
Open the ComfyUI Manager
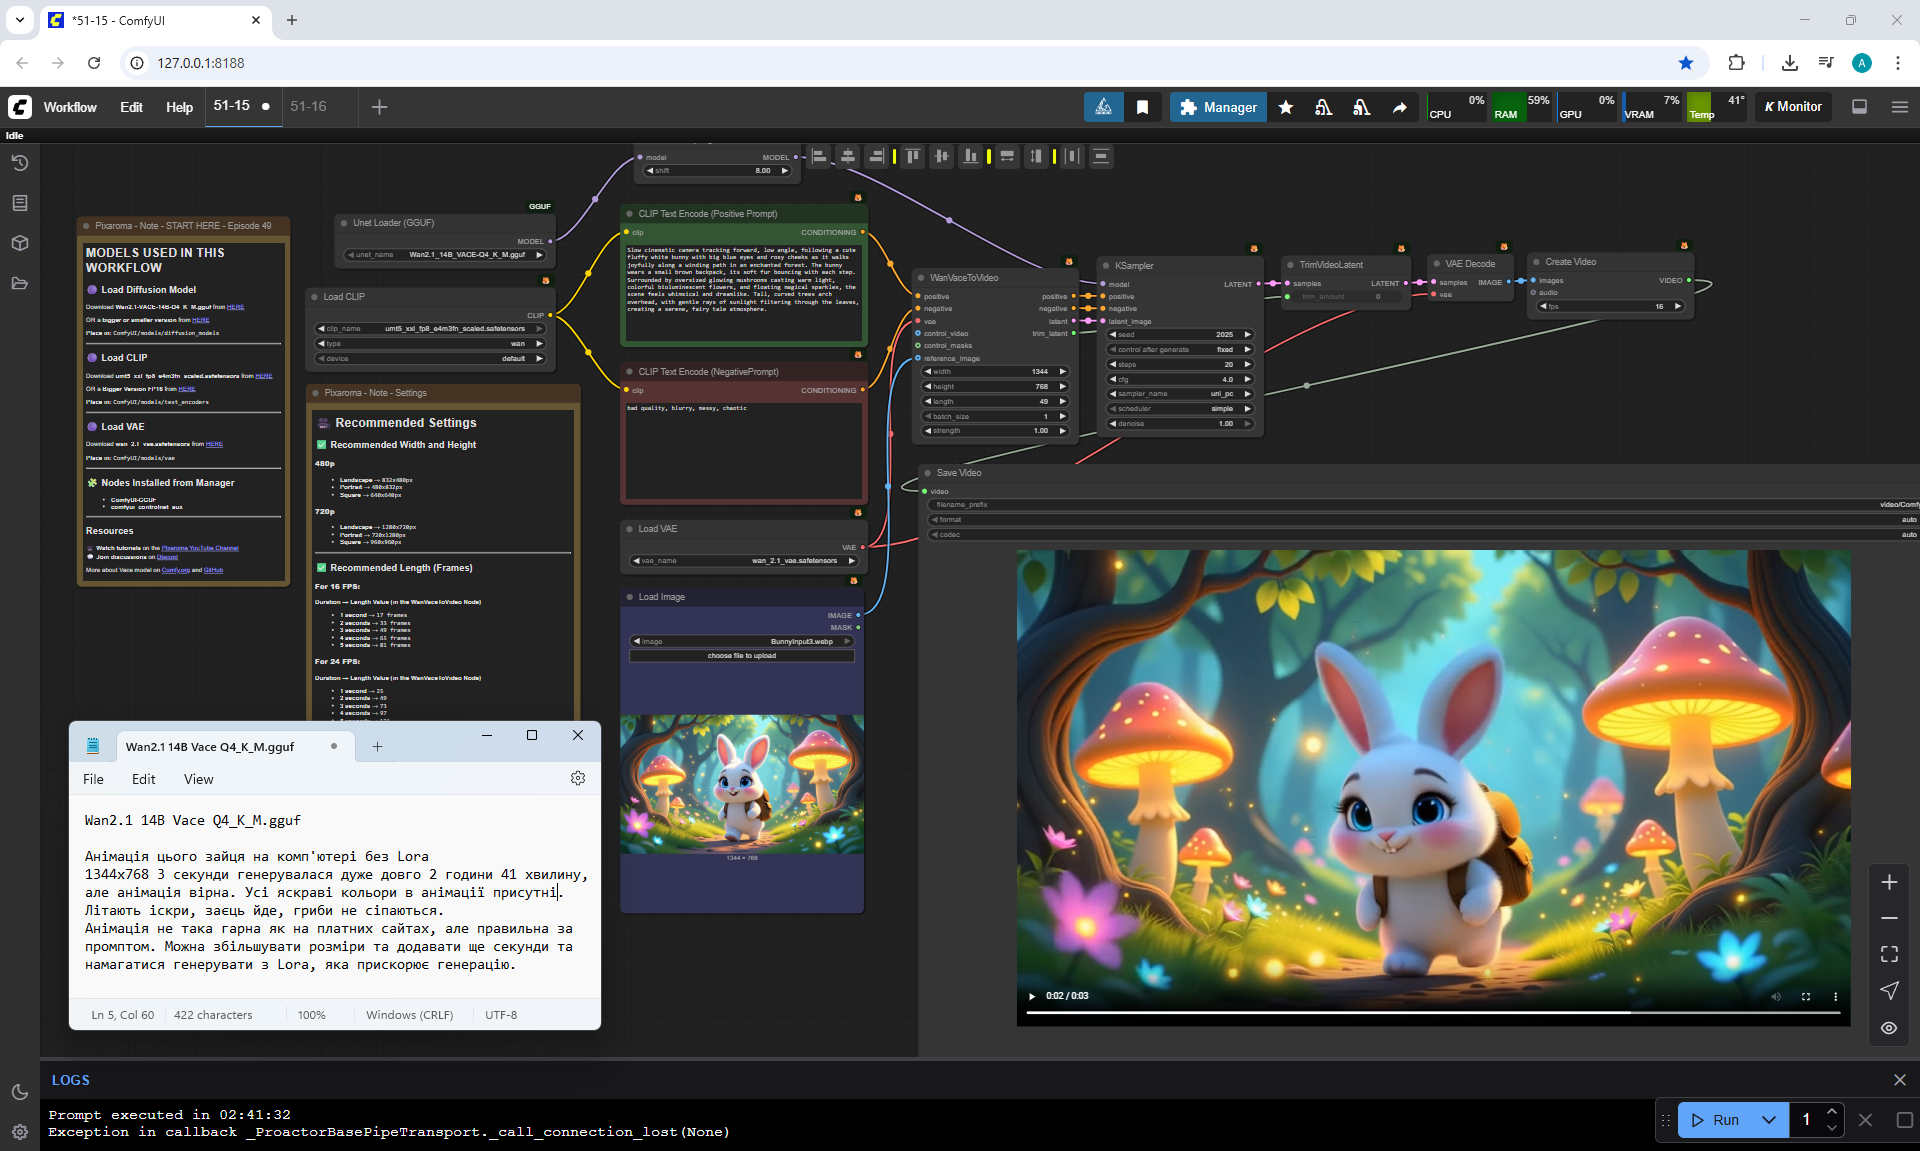click(x=1218, y=107)
